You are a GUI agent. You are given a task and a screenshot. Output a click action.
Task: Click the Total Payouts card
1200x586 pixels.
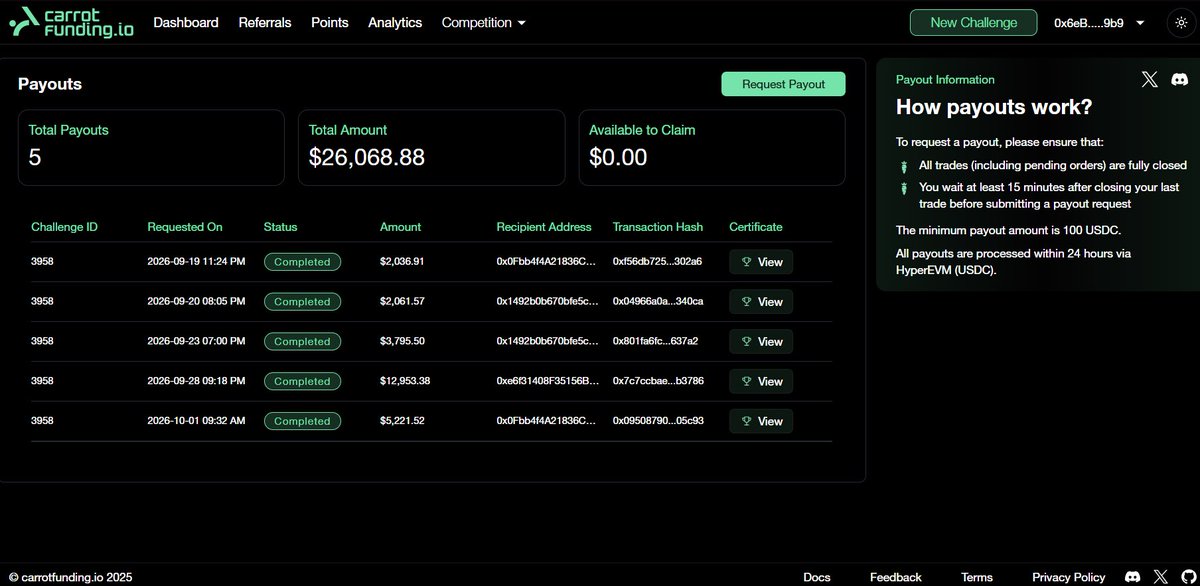(x=151, y=147)
